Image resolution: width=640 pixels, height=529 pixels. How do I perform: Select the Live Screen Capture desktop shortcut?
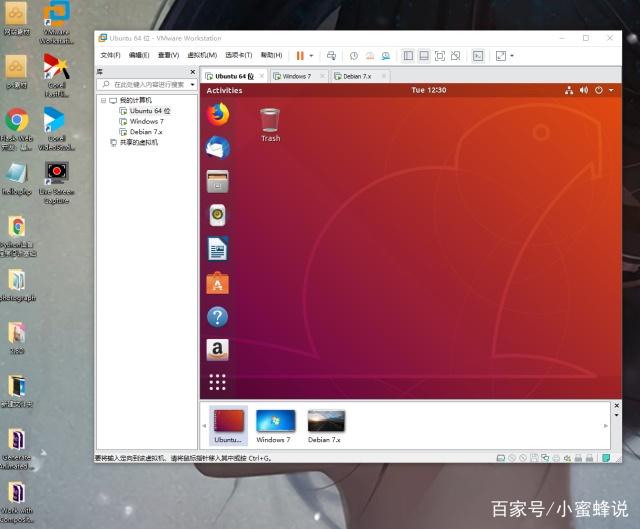pos(56,182)
